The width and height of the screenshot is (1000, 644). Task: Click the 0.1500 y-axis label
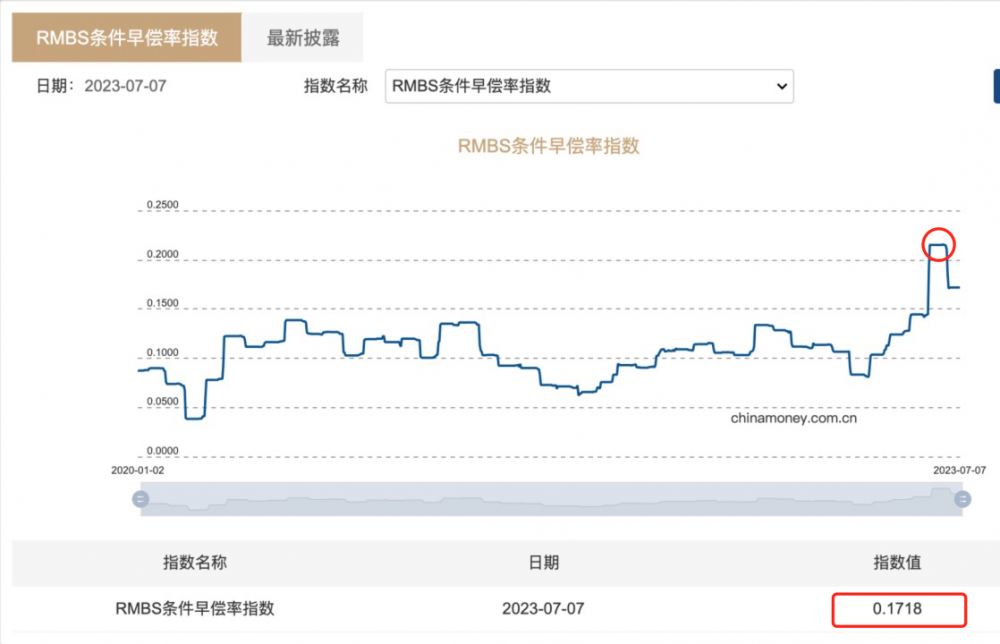pyautogui.click(x=163, y=303)
